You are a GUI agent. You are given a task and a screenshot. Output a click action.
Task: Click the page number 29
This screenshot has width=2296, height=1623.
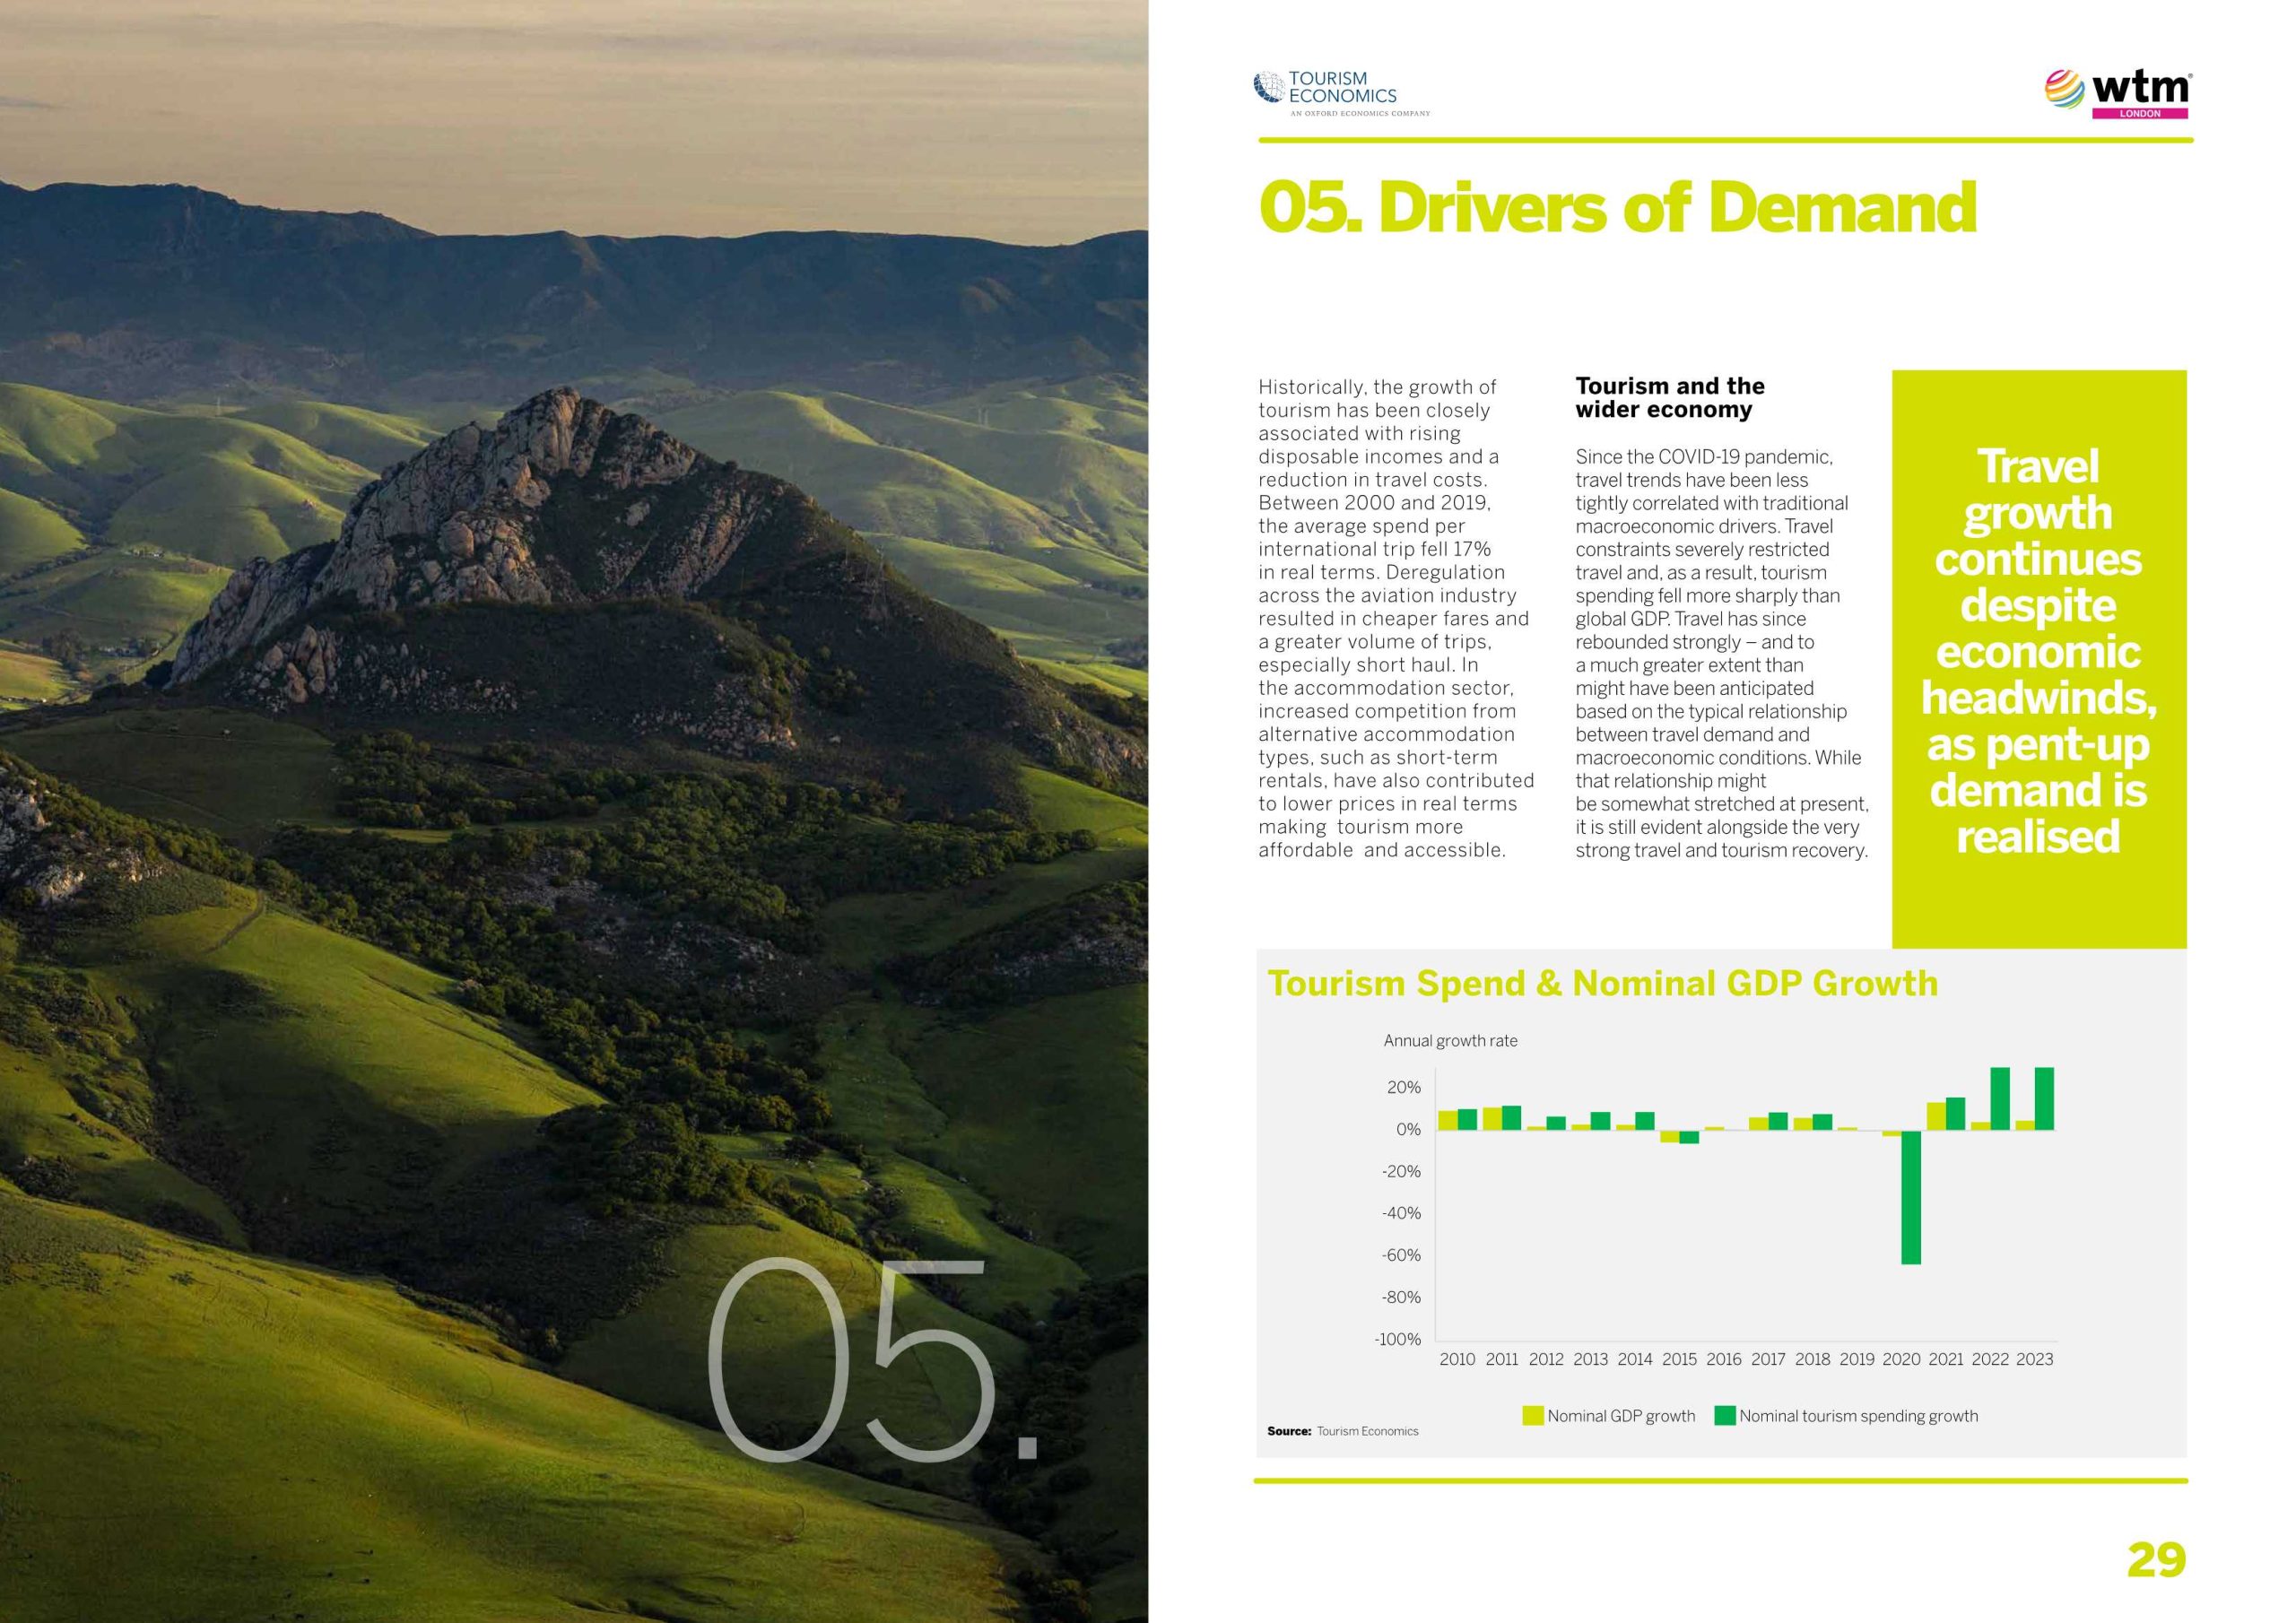point(2156,1560)
